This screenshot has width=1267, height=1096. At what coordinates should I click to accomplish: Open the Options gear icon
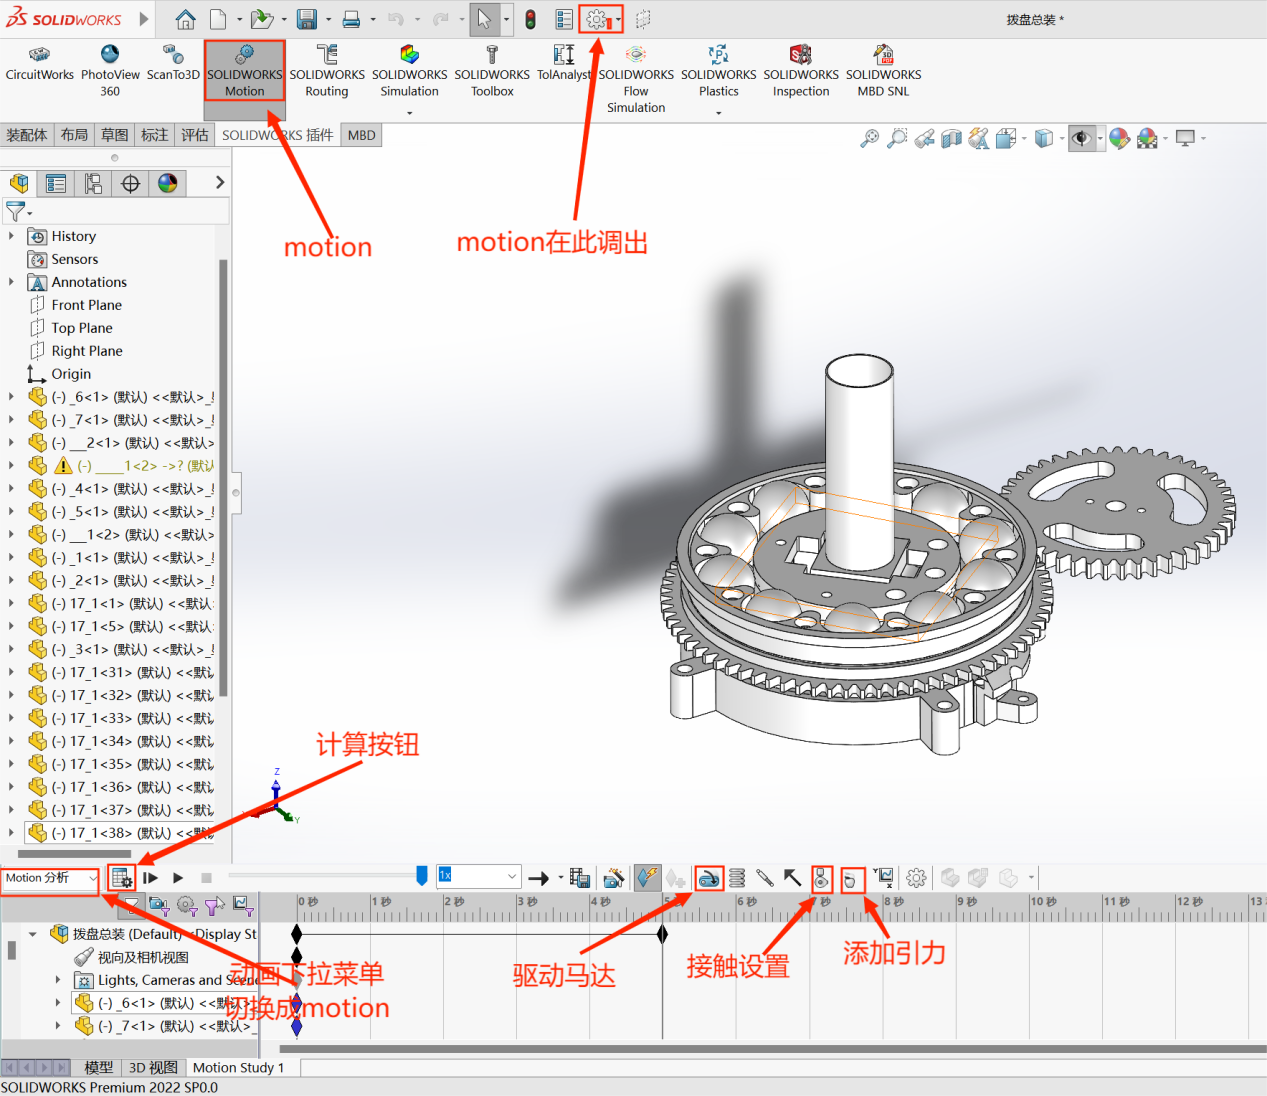click(597, 19)
